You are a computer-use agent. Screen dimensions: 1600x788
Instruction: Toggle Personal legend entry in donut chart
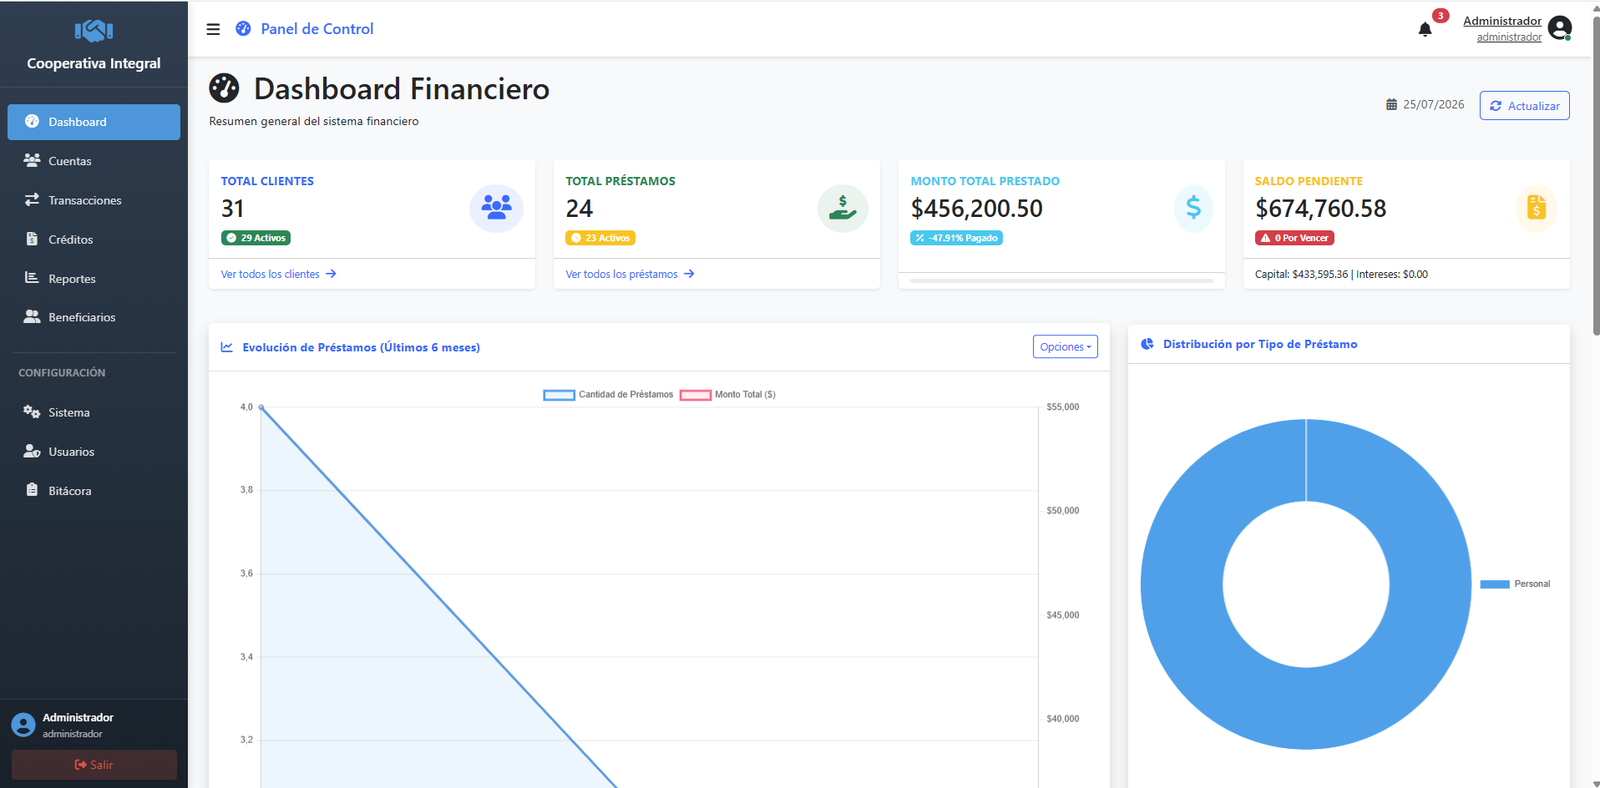[1515, 584]
